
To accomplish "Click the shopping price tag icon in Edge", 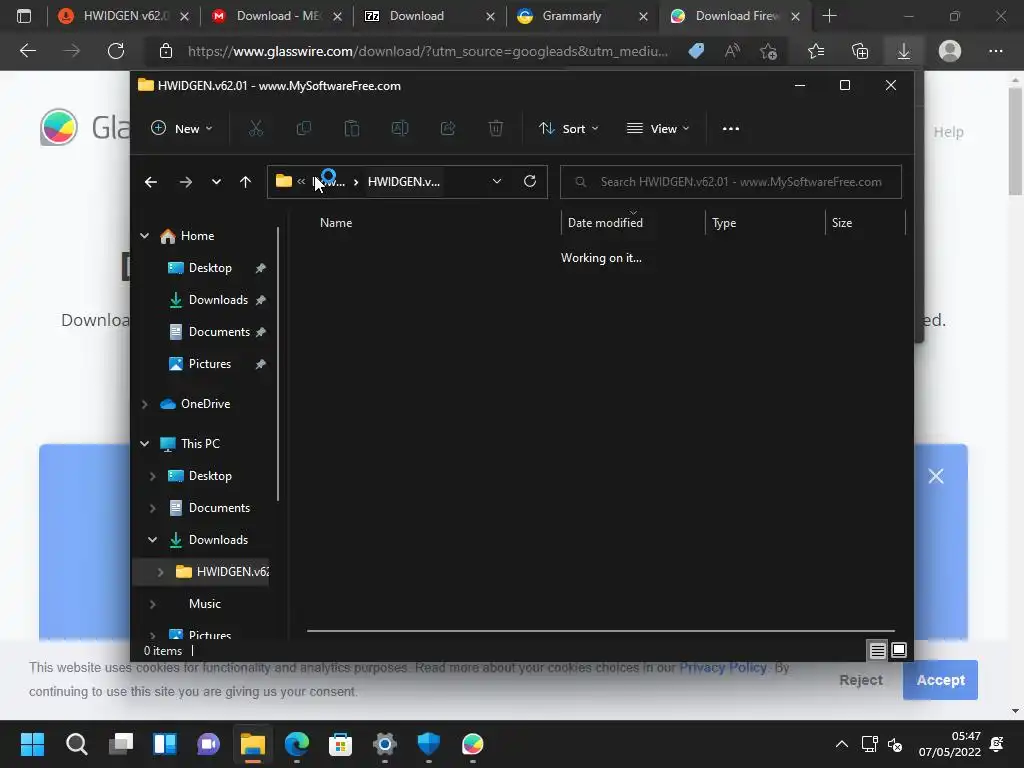I will [x=696, y=51].
